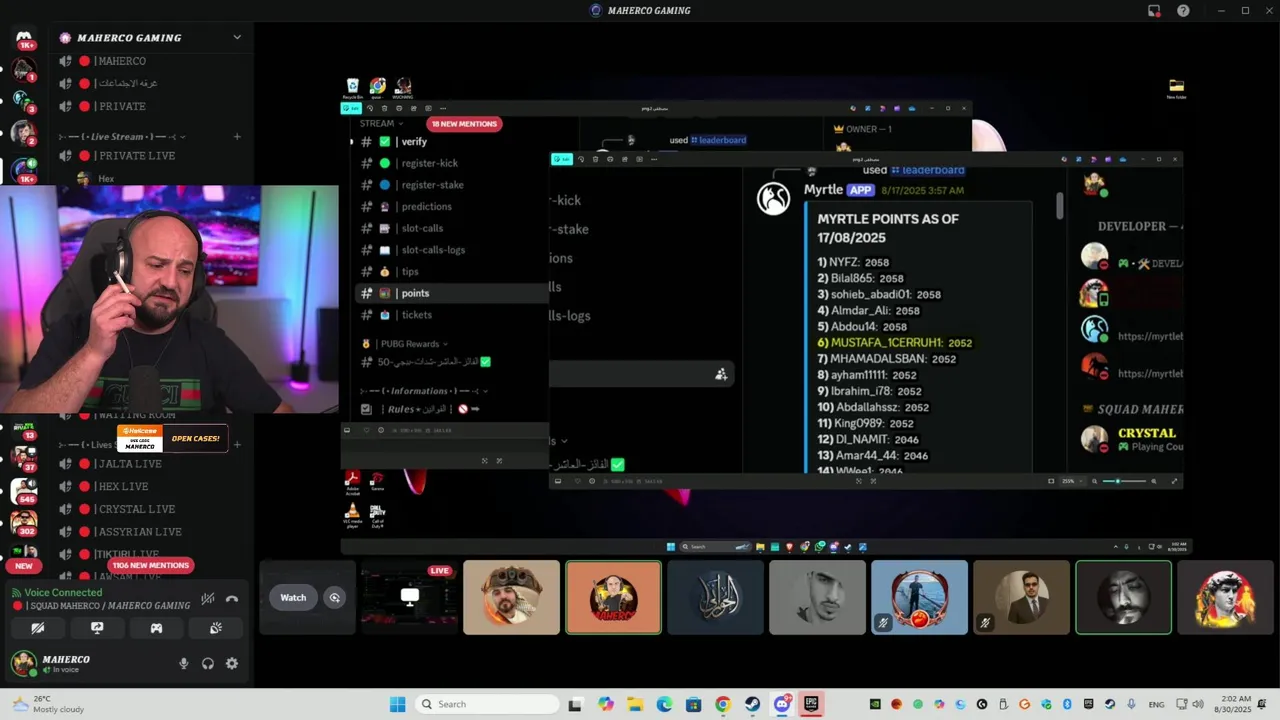Open File Explorer from taskbar
Viewport: 1280px width, 720px height.
(x=635, y=704)
